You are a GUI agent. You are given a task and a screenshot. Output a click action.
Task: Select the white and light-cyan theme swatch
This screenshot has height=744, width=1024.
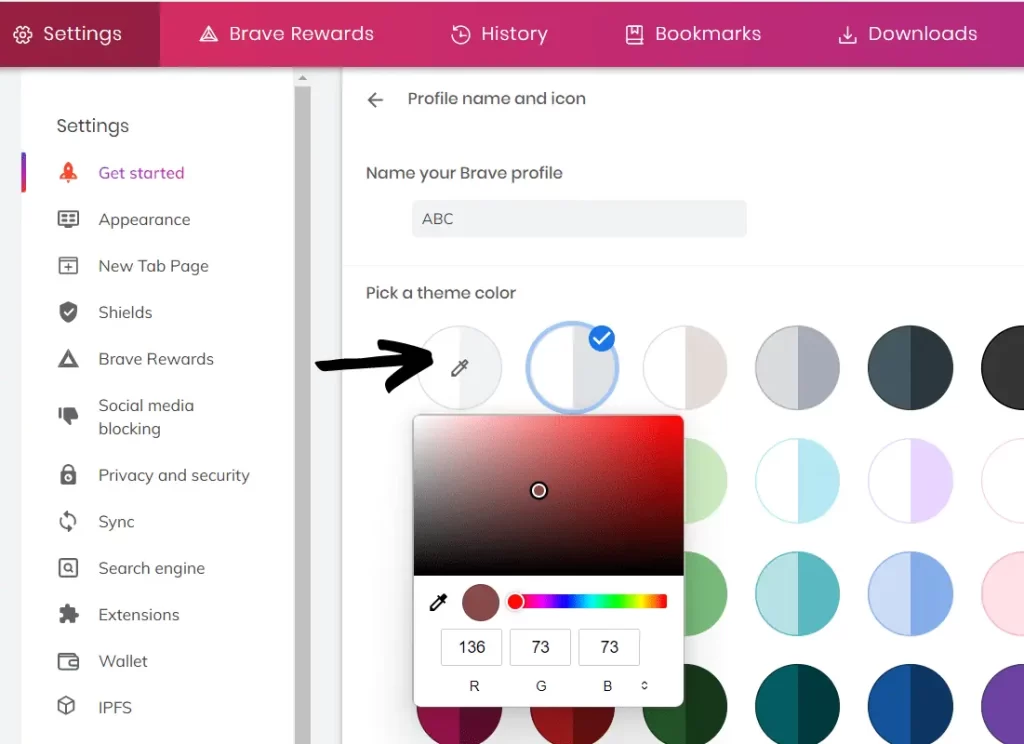pos(797,481)
